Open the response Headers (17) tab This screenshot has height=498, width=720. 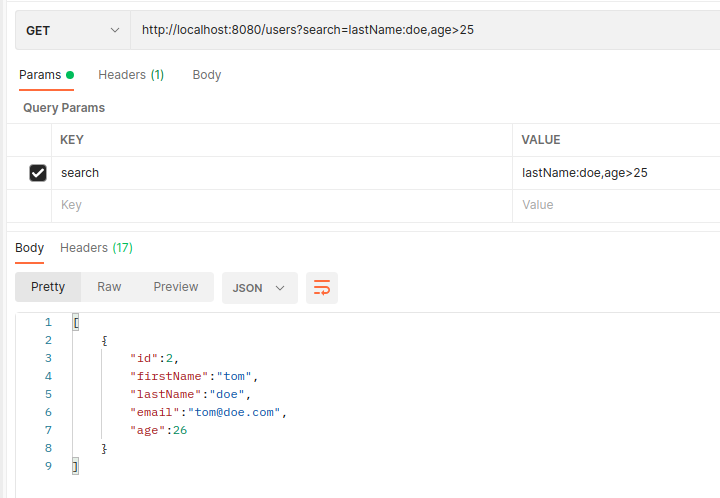pos(96,248)
